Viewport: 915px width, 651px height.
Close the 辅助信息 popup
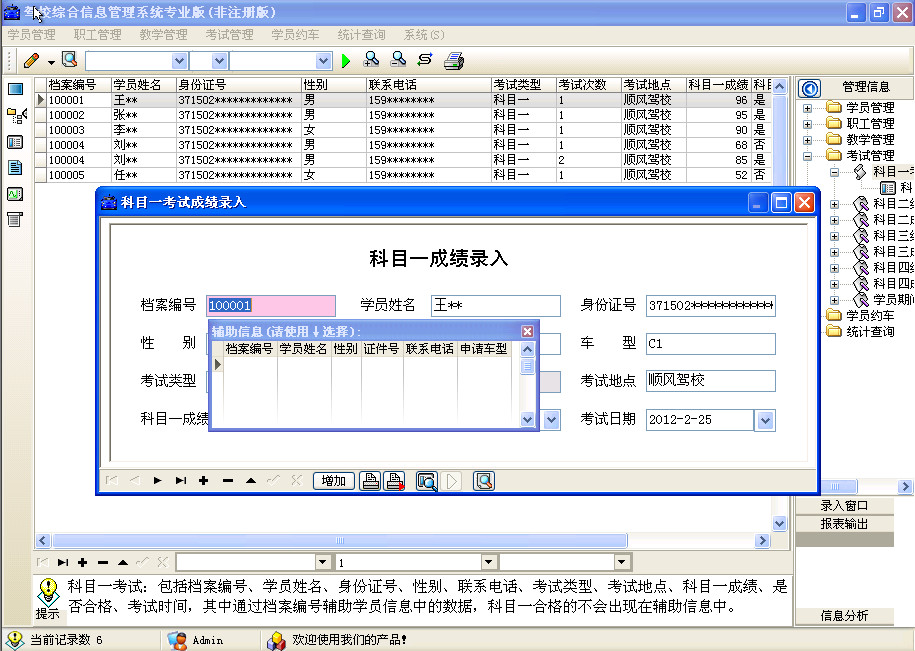[527, 331]
